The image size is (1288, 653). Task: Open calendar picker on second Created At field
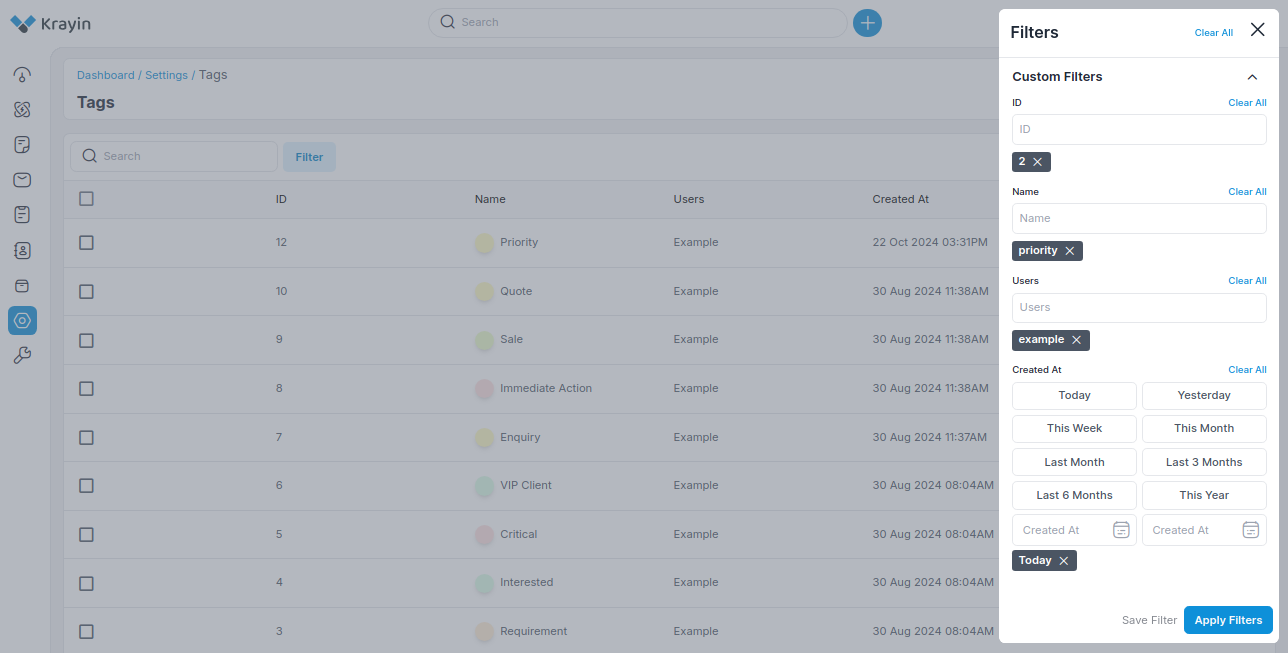pyautogui.click(x=1251, y=530)
